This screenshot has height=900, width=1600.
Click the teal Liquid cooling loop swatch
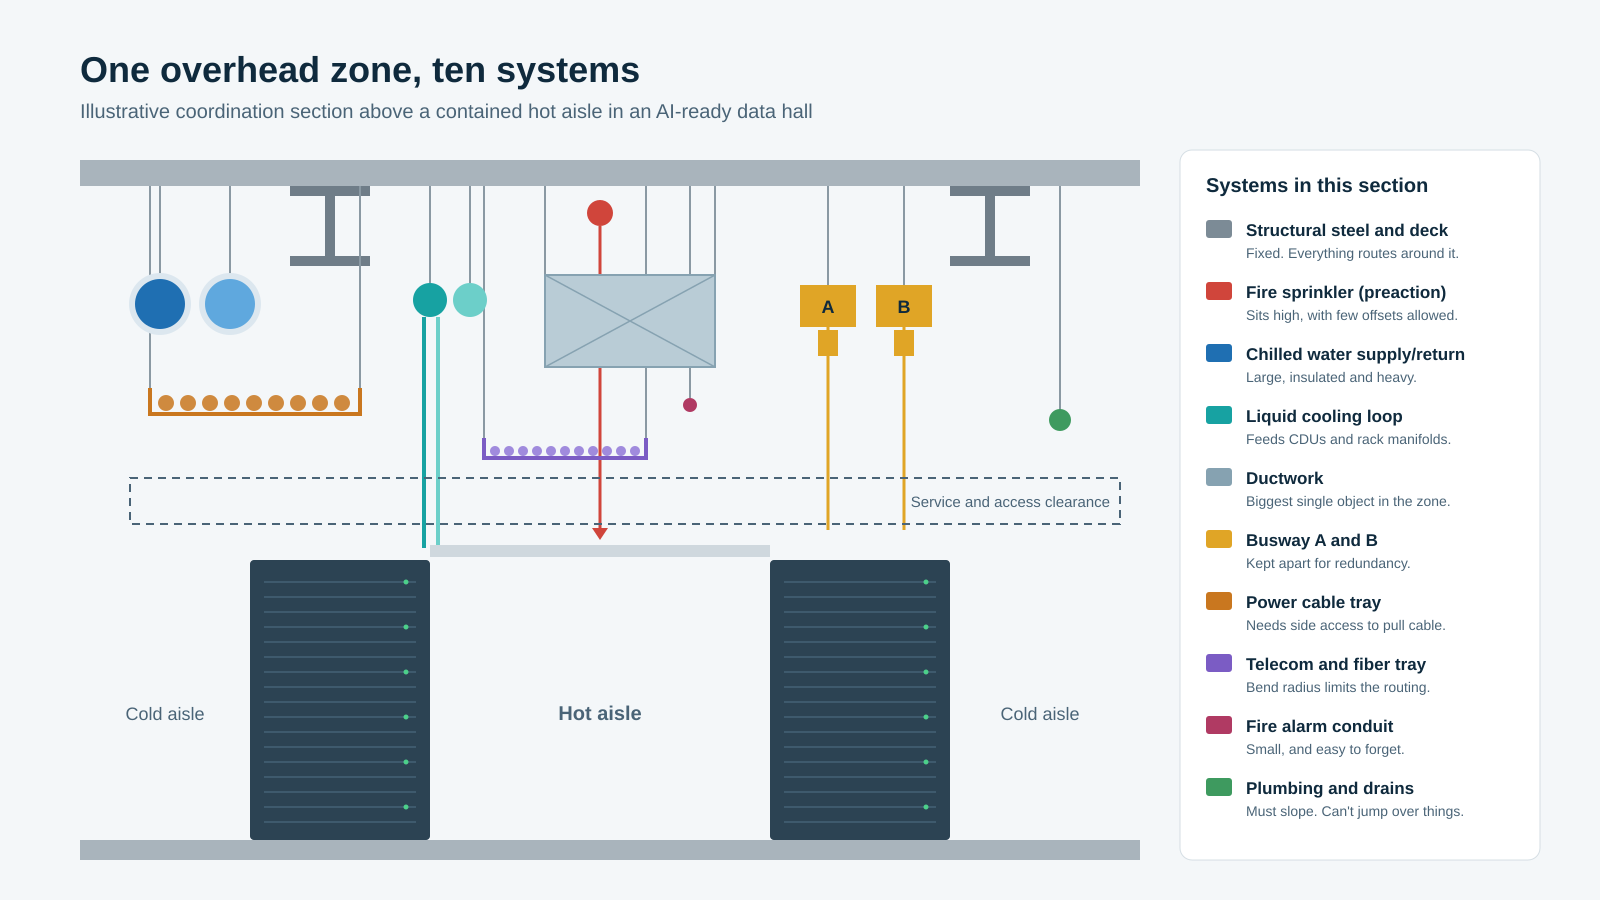coord(1219,415)
